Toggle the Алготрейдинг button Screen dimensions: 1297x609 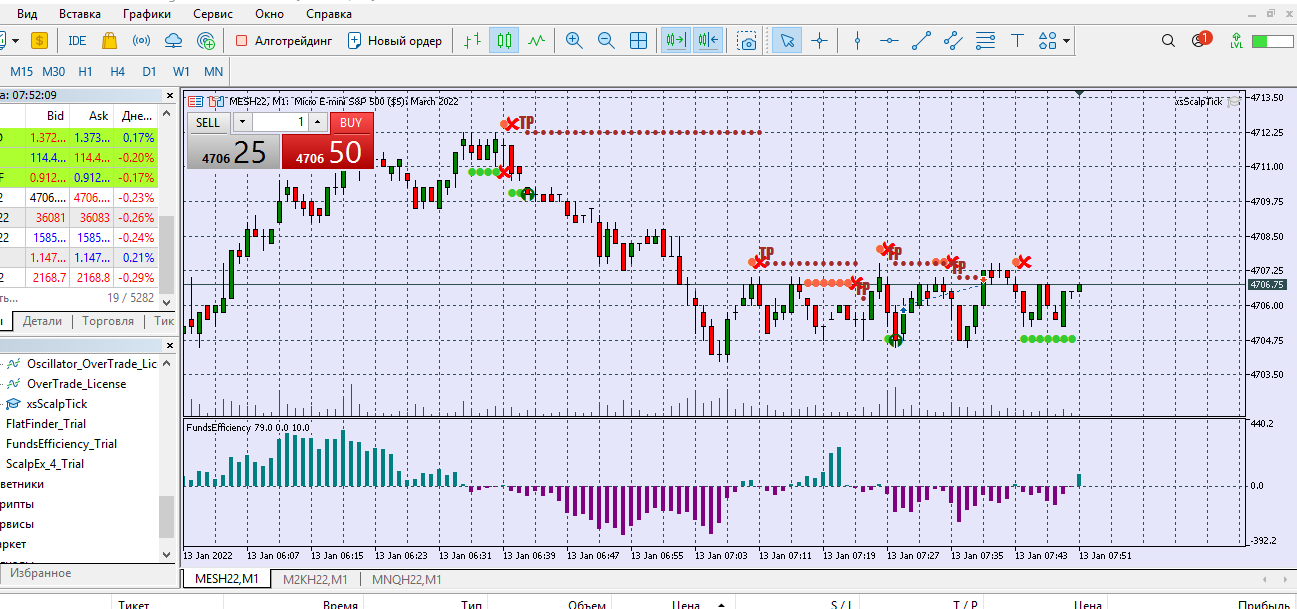283,41
